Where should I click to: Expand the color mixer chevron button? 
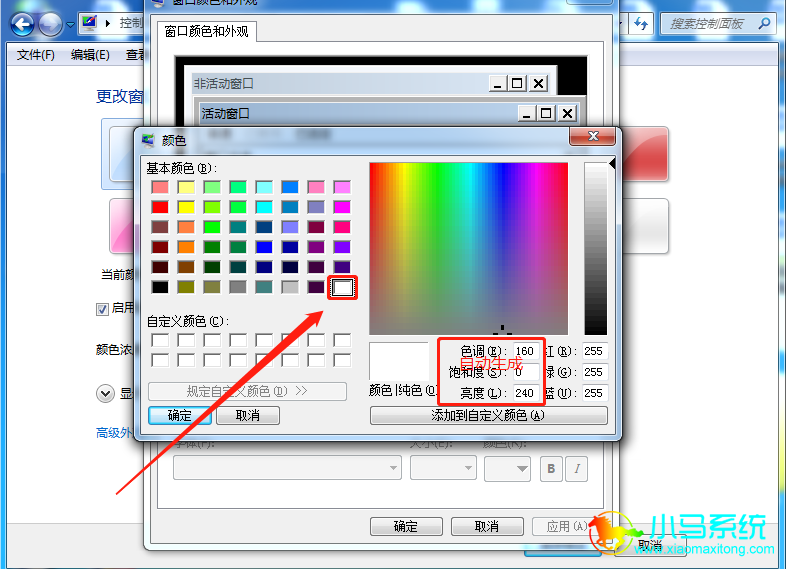click(105, 394)
